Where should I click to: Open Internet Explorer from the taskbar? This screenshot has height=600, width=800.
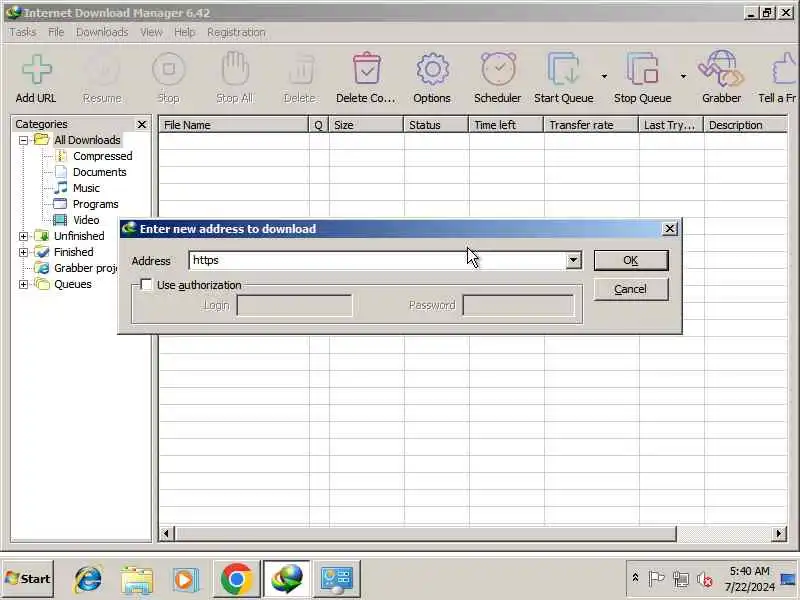(88, 579)
